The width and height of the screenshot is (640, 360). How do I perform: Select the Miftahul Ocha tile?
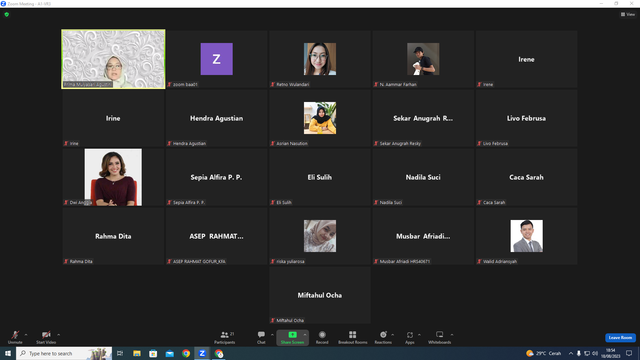tap(320, 295)
